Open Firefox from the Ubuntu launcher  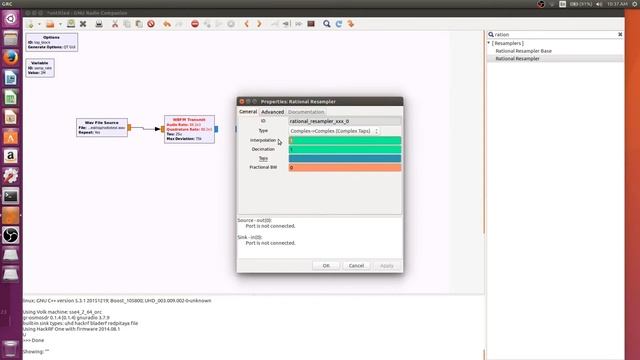point(11,58)
